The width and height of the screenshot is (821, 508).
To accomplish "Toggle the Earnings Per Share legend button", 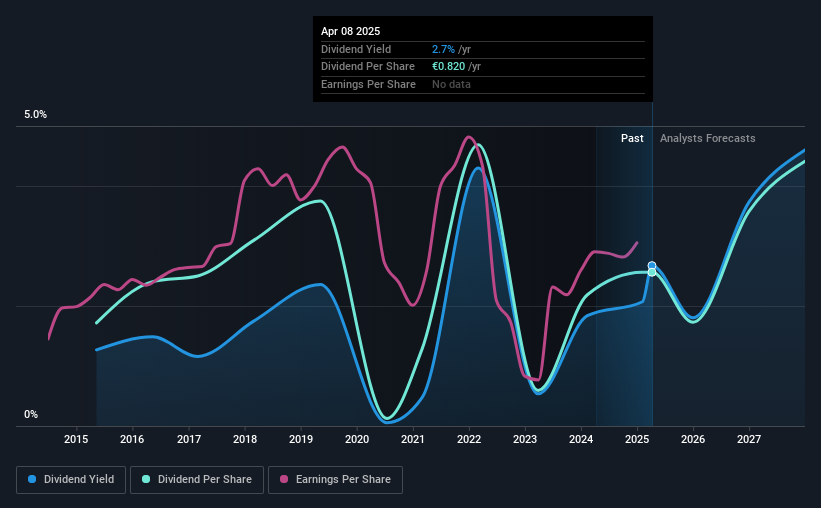I will click(x=335, y=480).
